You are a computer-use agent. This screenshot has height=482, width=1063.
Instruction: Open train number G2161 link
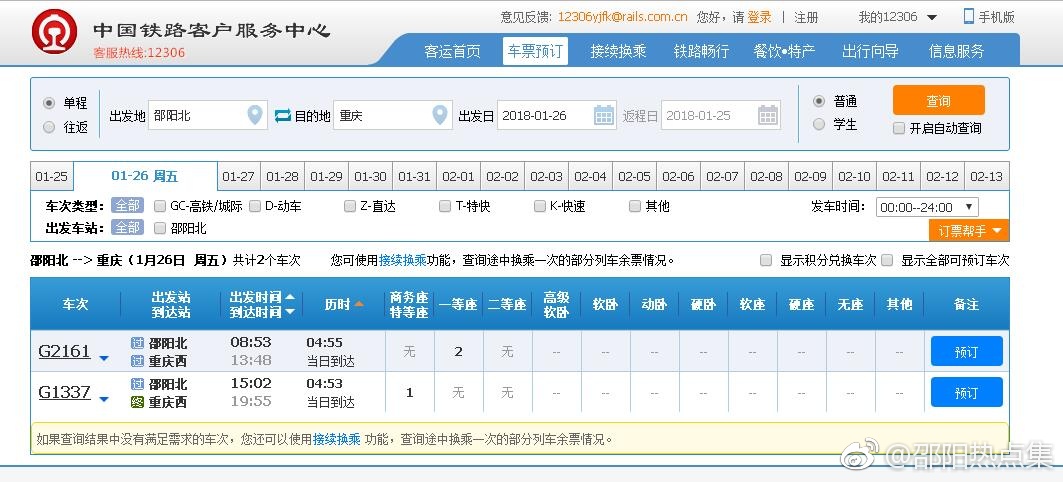pos(64,351)
